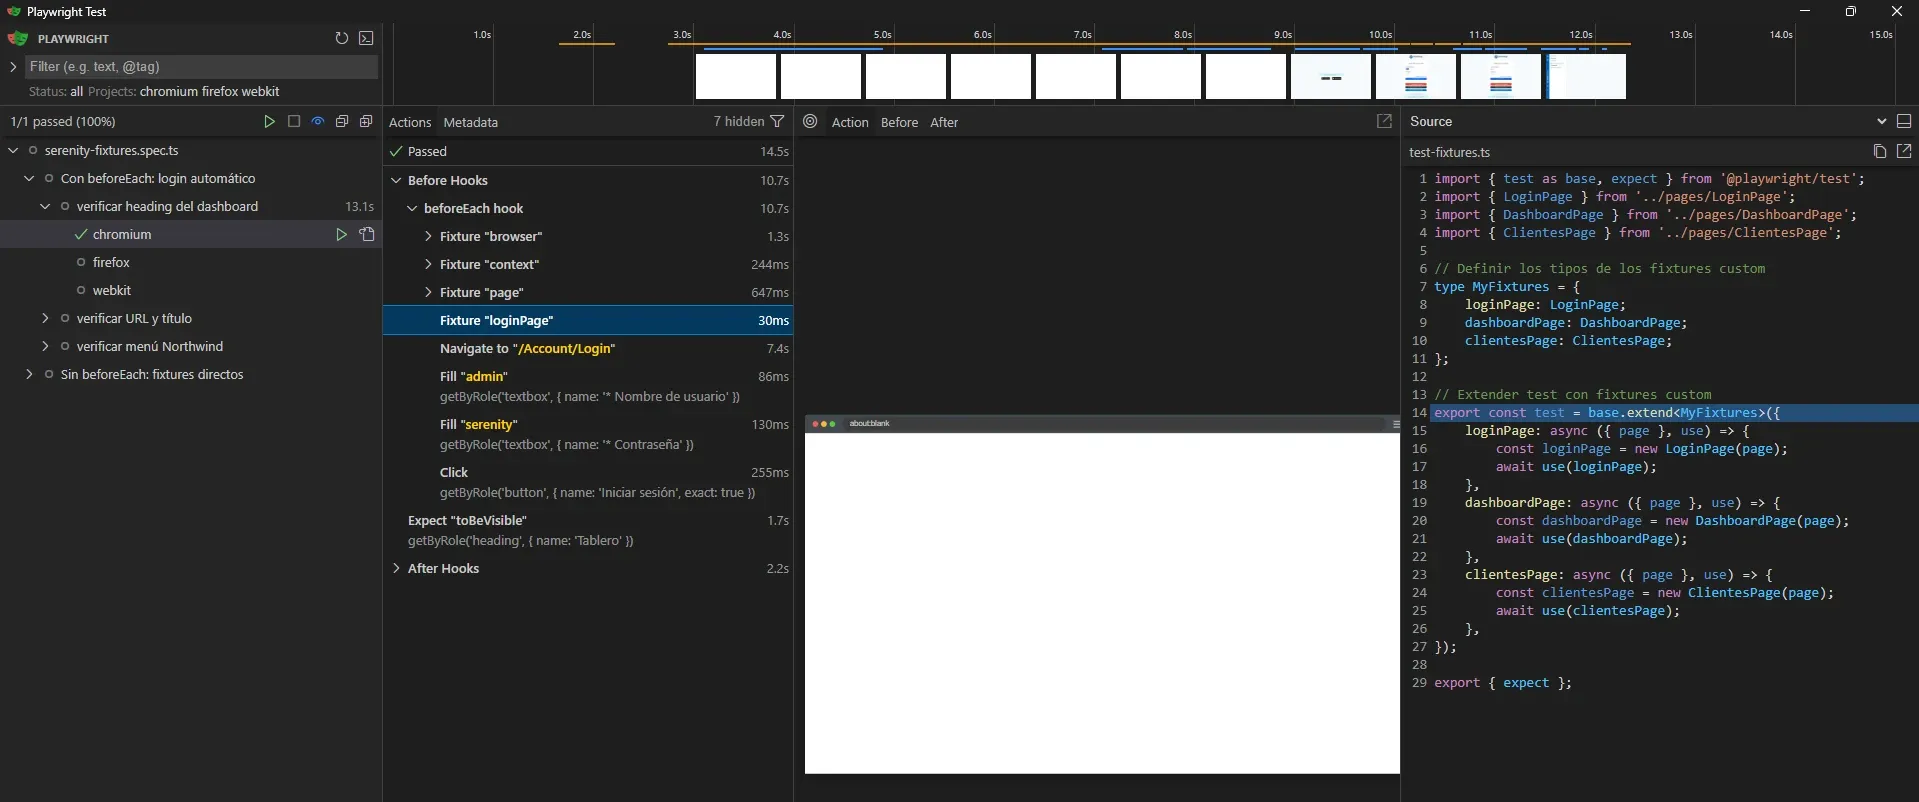The height and width of the screenshot is (802, 1919).
Task: Click source line 14 'export const test'
Action: click(1660, 412)
